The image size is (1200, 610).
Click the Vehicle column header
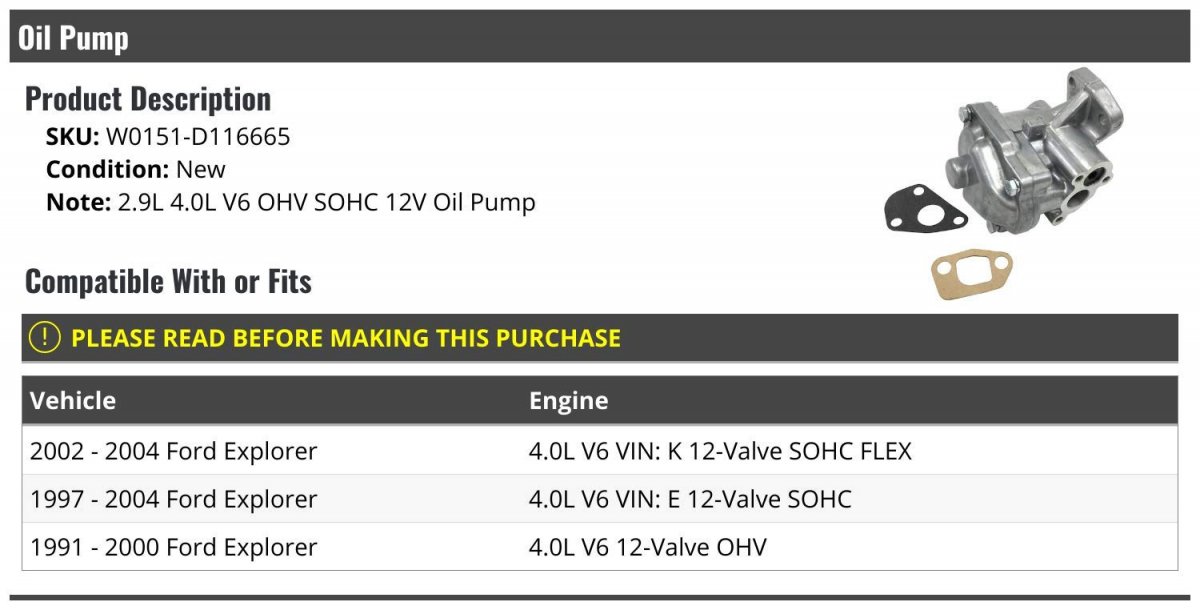click(x=73, y=401)
